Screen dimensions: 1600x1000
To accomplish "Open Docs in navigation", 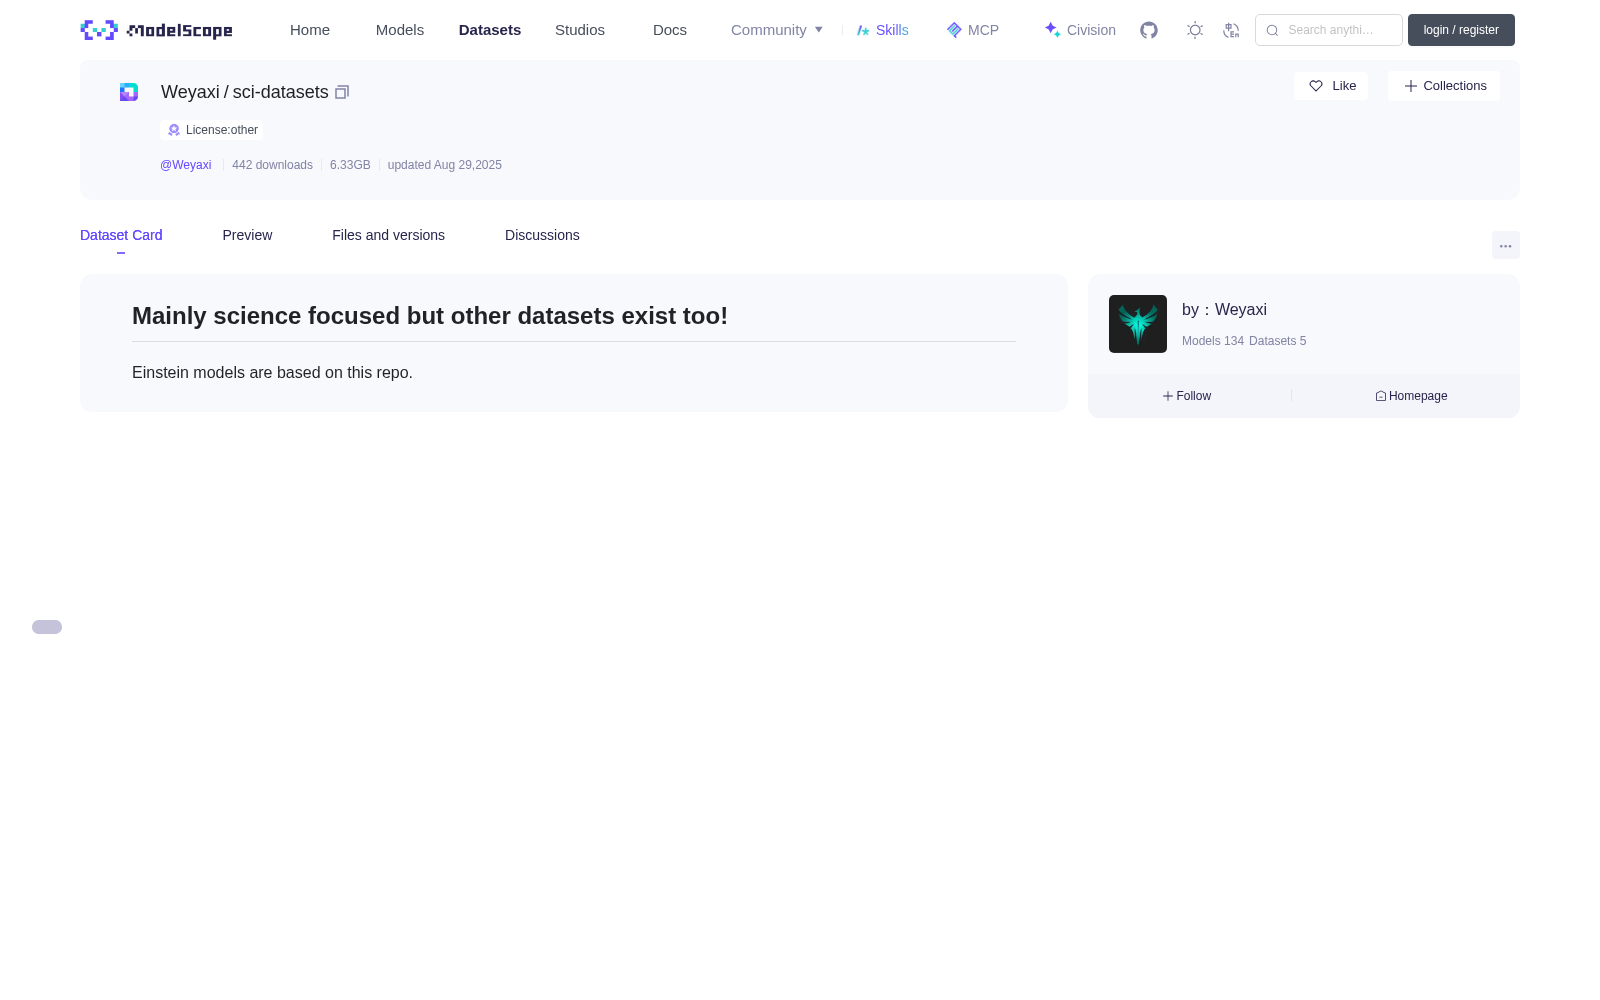I will [670, 30].
